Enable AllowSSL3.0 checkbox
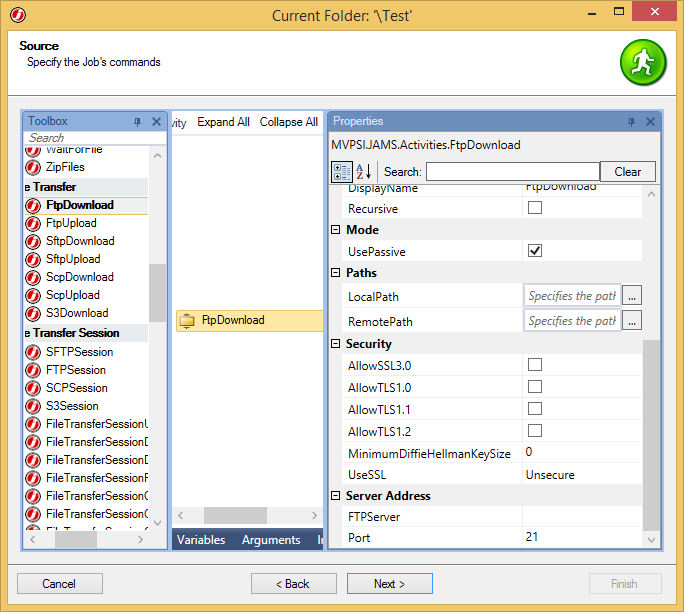Screen dimensions: 684x612 [x=535, y=365]
